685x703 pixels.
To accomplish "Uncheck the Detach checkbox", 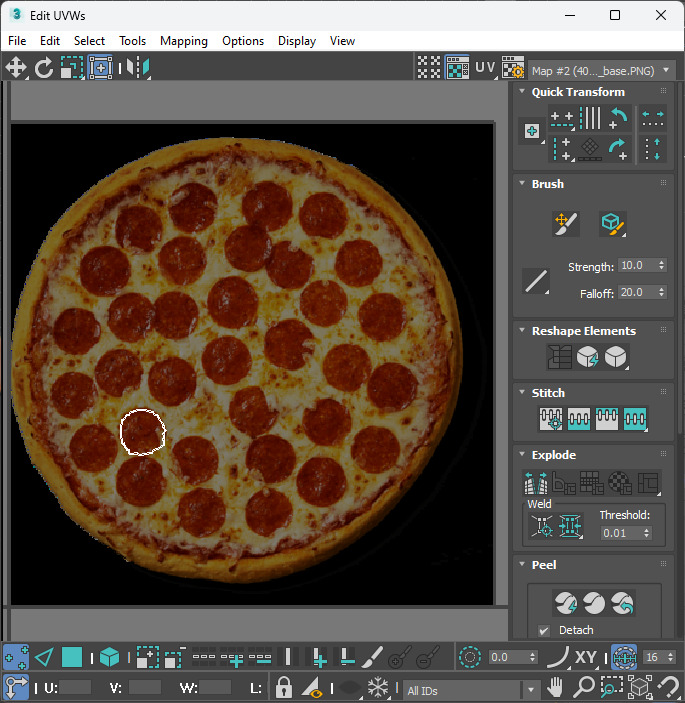I will tap(544, 630).
